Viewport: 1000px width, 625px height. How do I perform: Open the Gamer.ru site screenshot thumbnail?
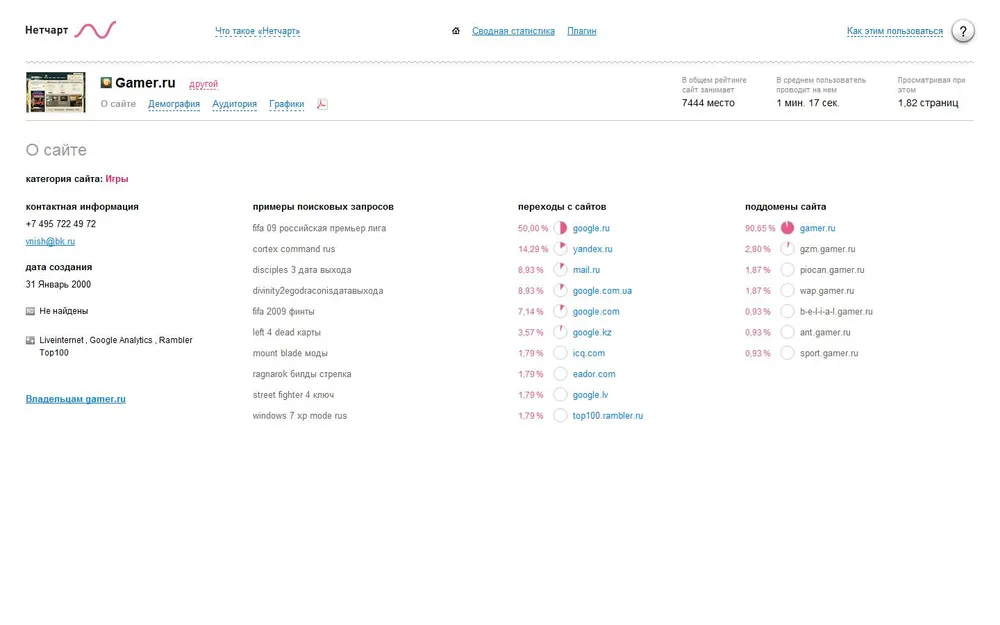pyautogui.click(x=55, y=92)
